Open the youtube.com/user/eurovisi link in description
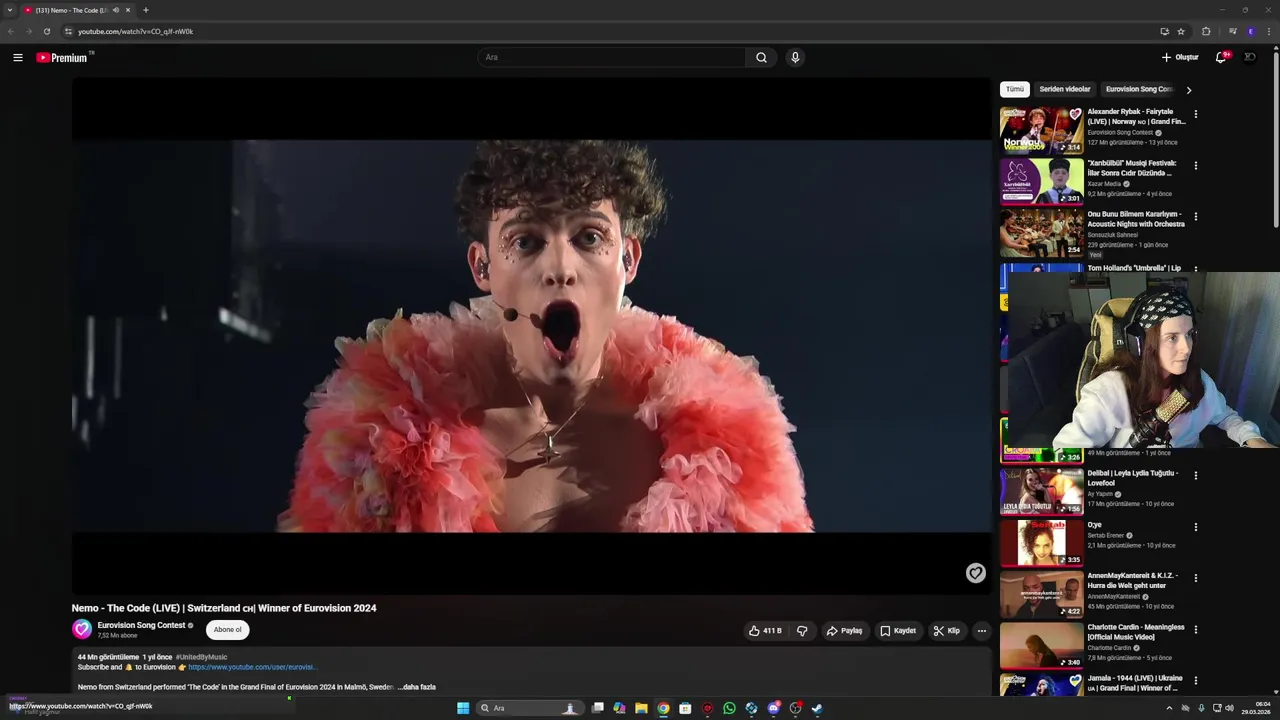Viewport: 1280px width, 720px height. pyautogui.click(x=252, y=667)
